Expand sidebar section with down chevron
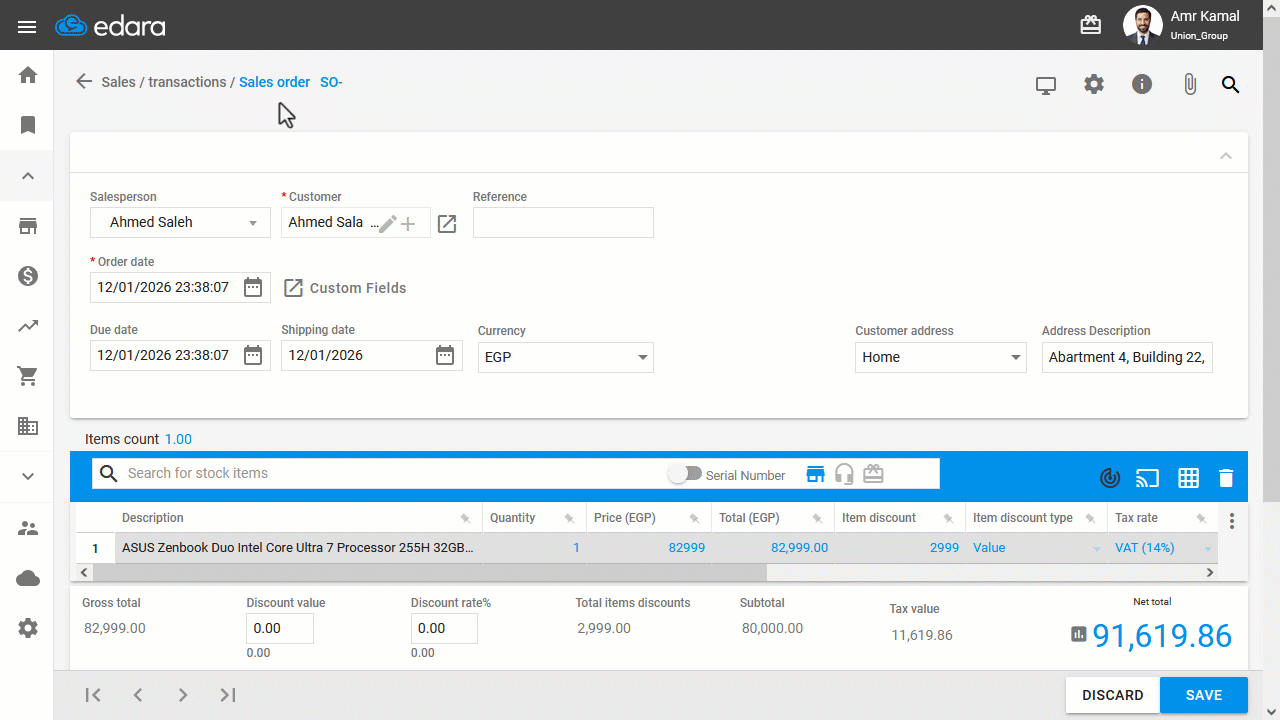 [28, 477]
